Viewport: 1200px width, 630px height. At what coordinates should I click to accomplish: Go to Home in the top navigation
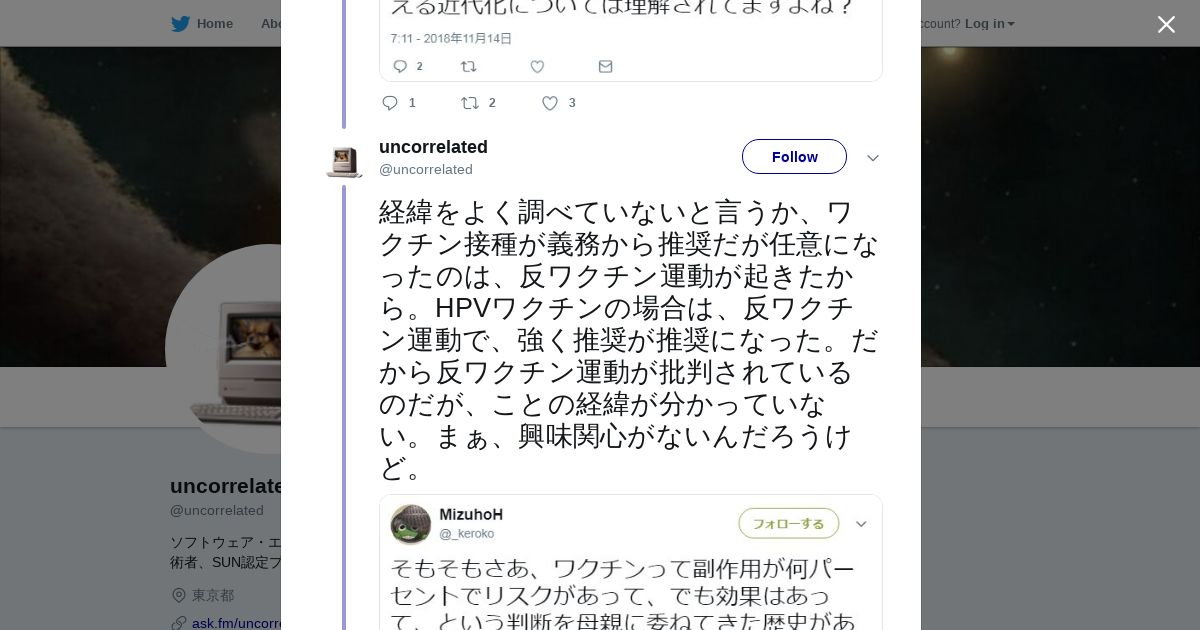point(214,24)
